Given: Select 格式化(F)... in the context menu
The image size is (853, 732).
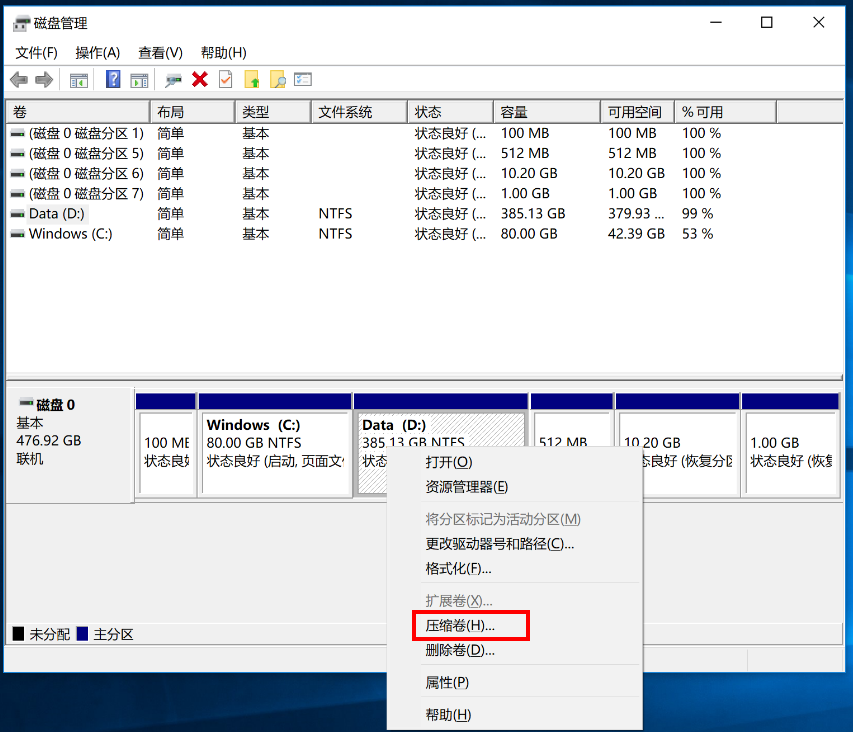Looking at the screenshot, I should tap(458, 569).
